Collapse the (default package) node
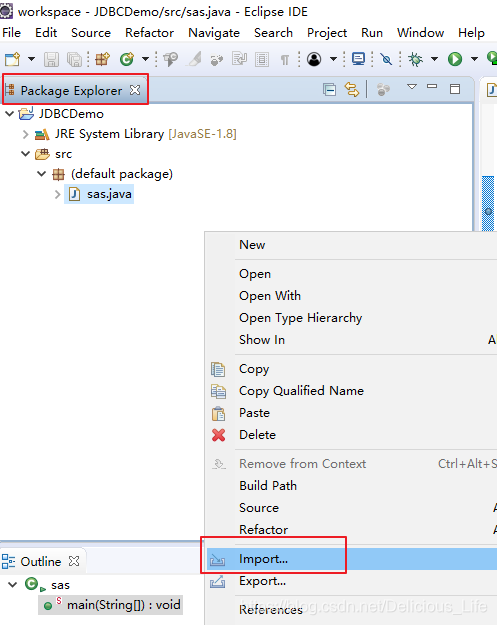 coord(41,174)
